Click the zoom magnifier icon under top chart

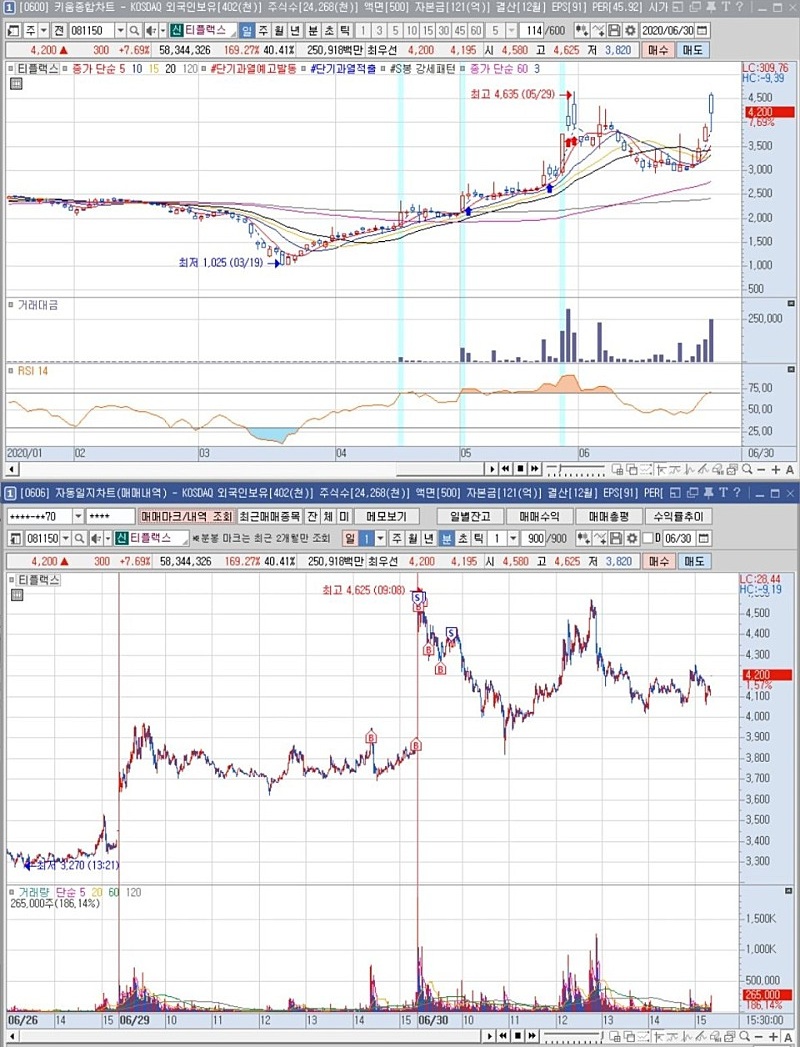[x=747, y=470]
